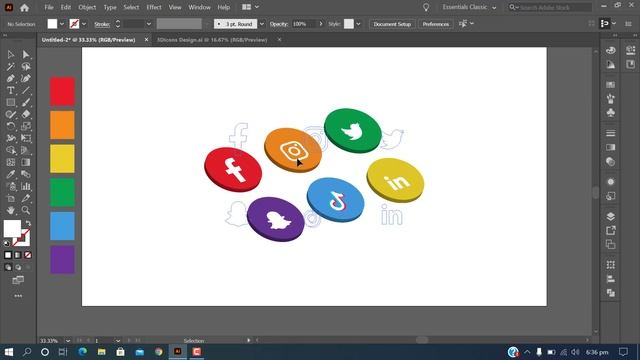Select the Gradient tool
The width and height of the screenshot is (640, 360).
point(26,162)
